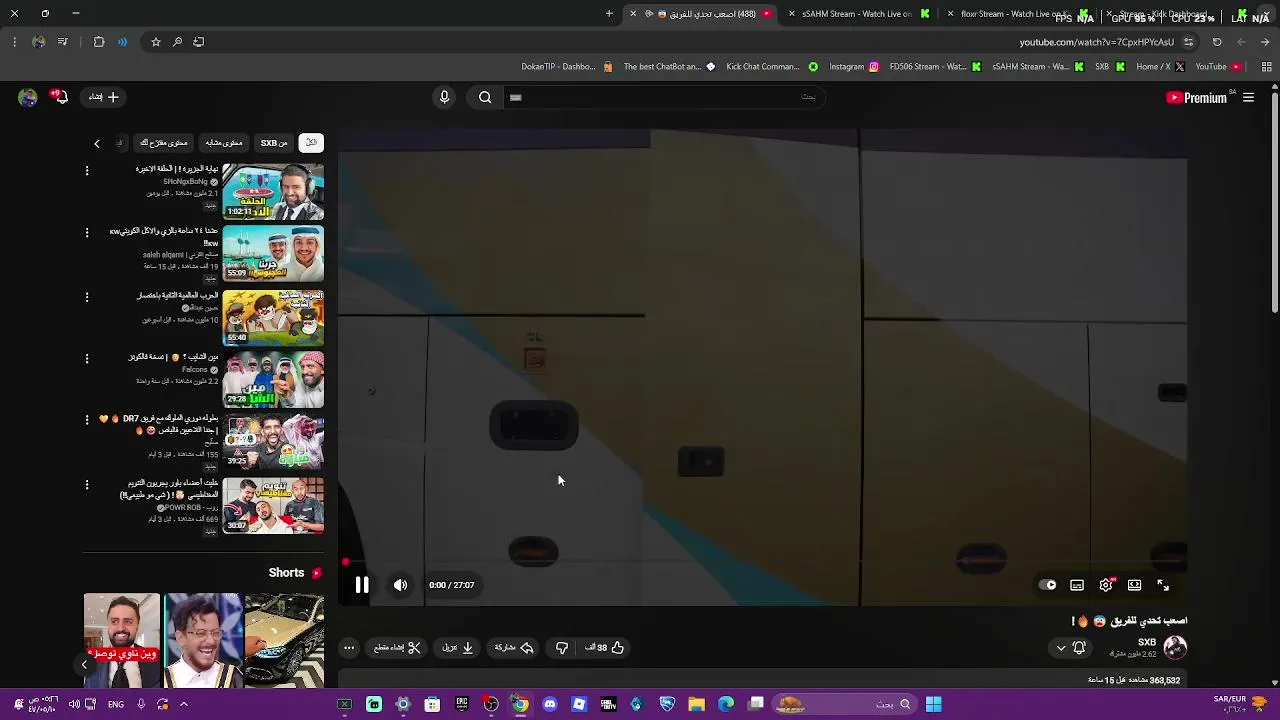This screenshot has width=1280, height=720.
Task: Create a clip with the scissors button
Action: point(397,647)
